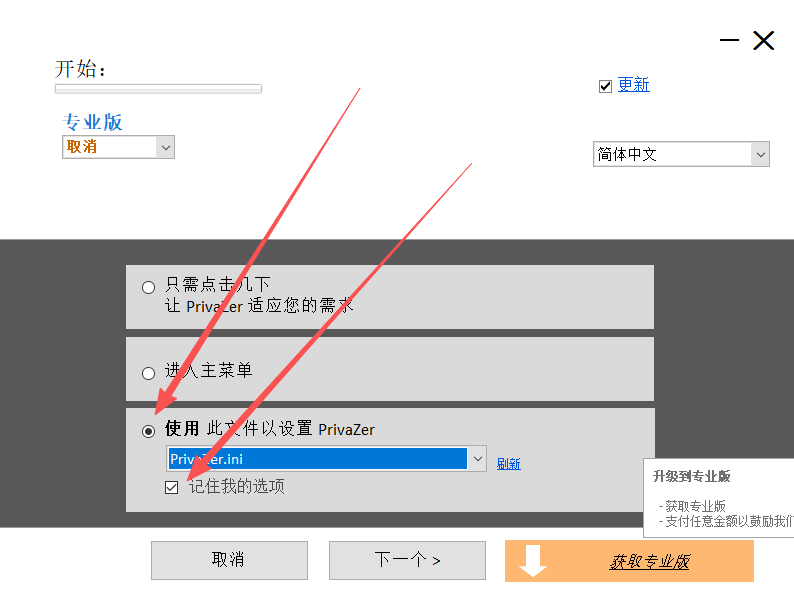The image size is (794, 595).
Task: Click the 刷新 refresh link
Action: (x=508, y=463)
